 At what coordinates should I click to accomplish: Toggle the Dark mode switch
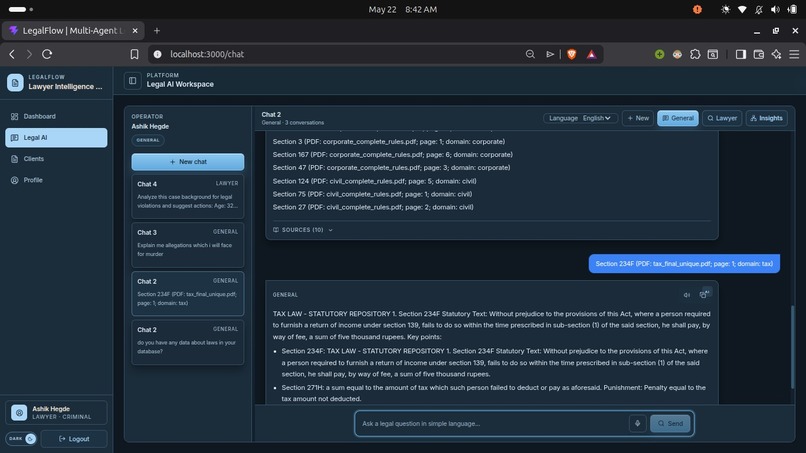pos(21,439)
